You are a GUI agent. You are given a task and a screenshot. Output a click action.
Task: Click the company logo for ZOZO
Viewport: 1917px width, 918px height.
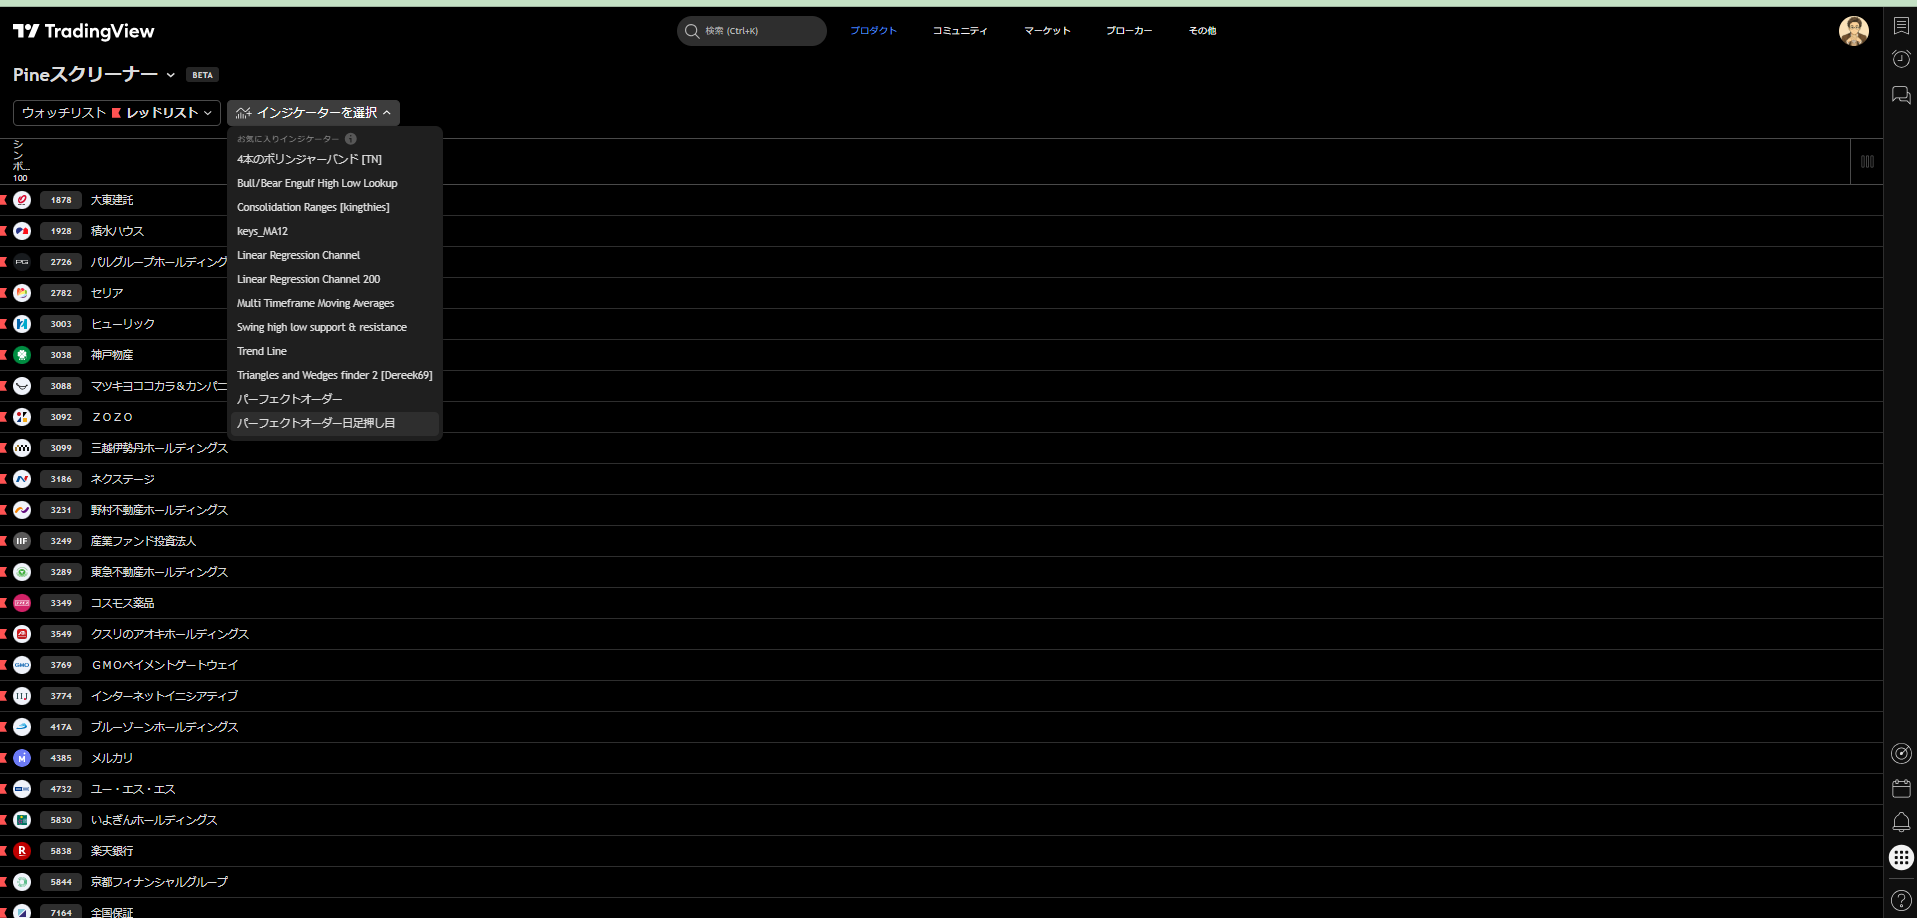[x=22, y=417]
